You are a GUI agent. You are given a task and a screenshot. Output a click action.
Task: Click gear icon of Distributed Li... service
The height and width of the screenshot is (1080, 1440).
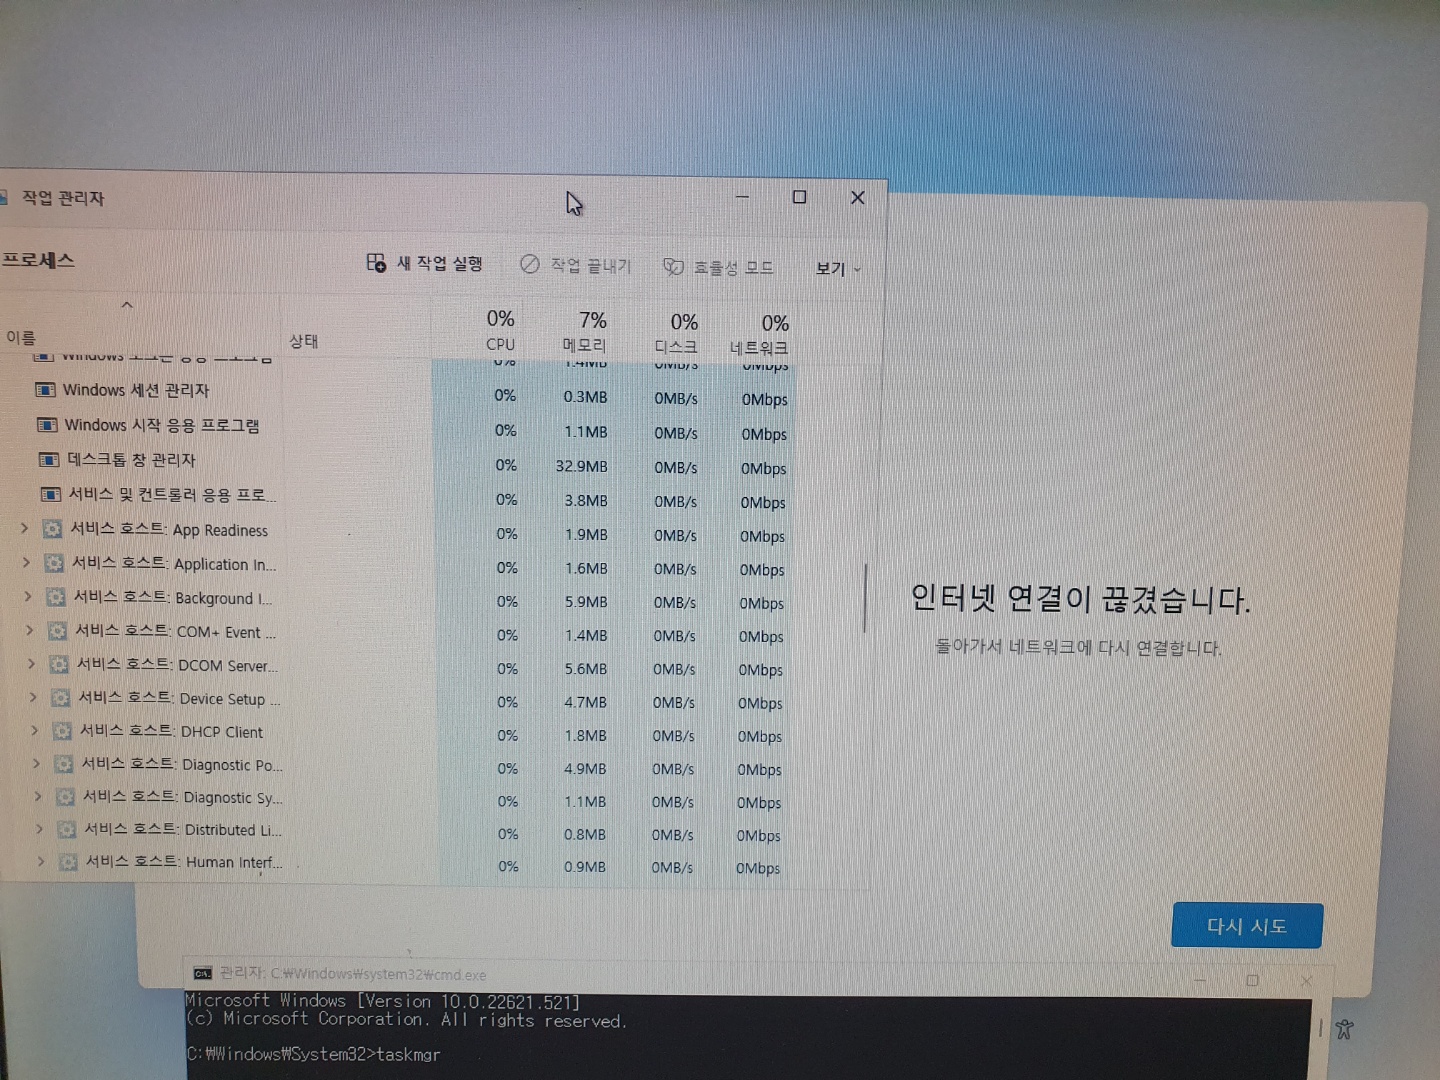pyautogui.click(x=67, y=829)
